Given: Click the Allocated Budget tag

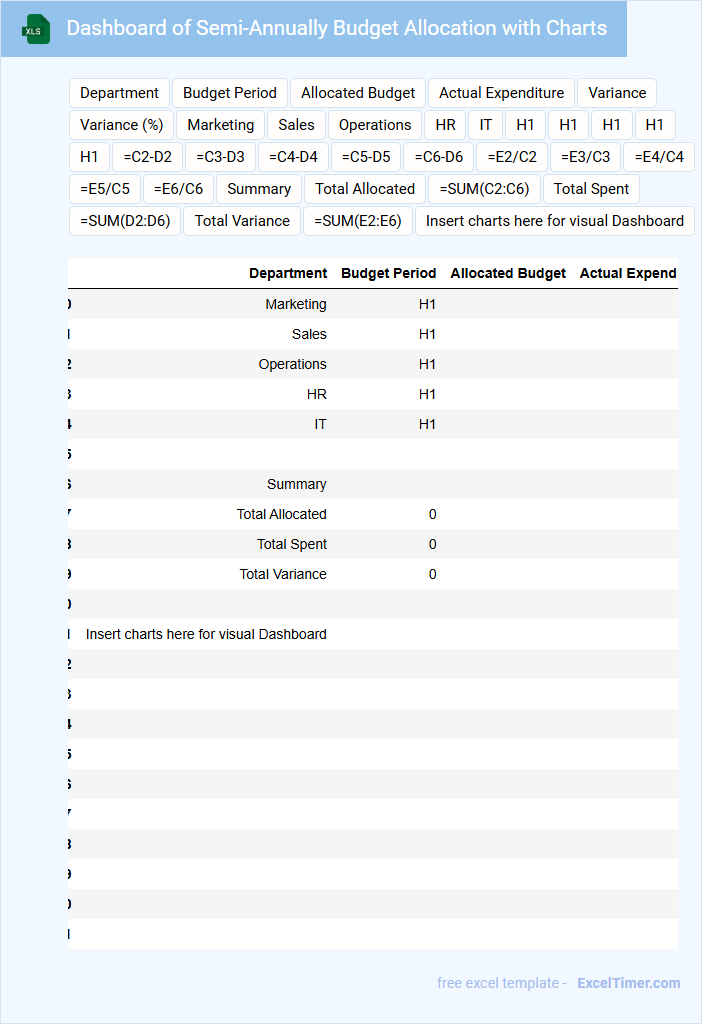Looking at the screenshot, I should [x=358, y=93].
